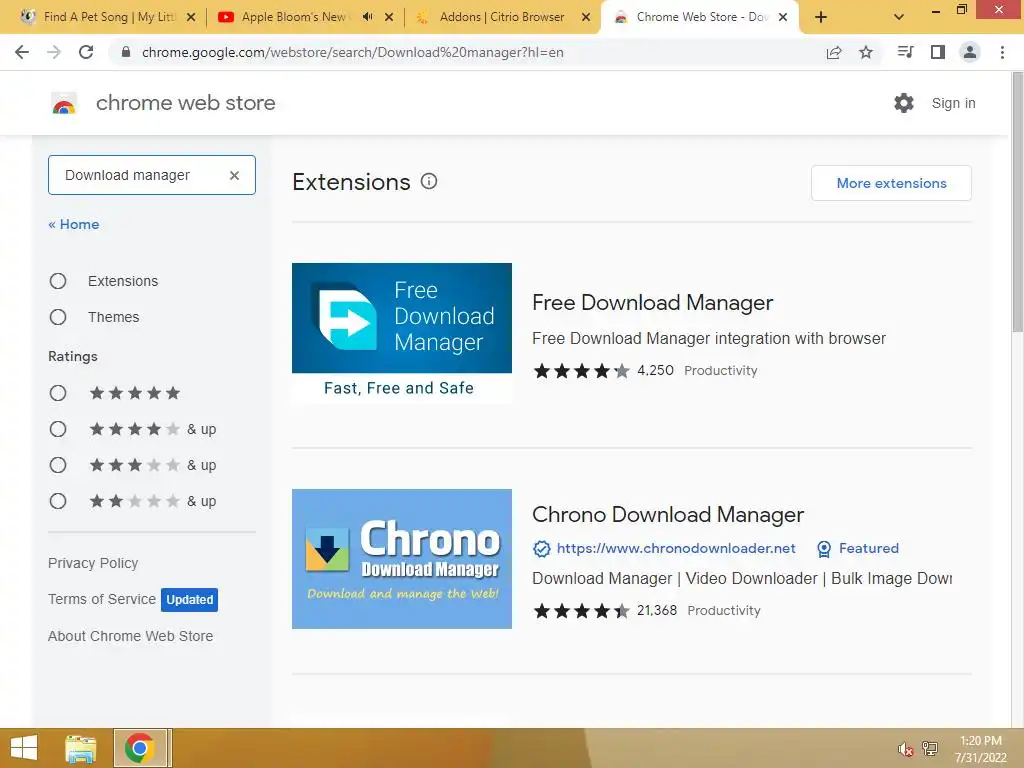
Task: Close the Addons Citrio Browser tab
Action: tap(586, 17)
